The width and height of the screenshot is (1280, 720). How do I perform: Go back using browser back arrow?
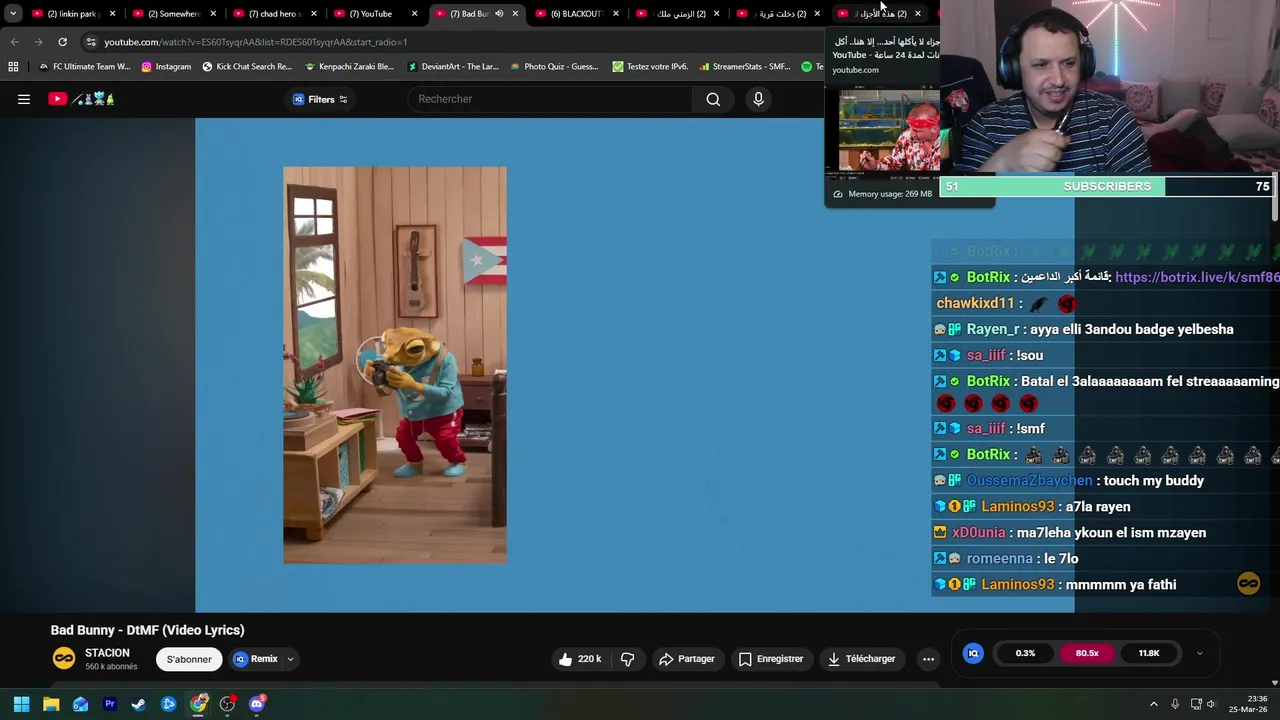point(14,42)
